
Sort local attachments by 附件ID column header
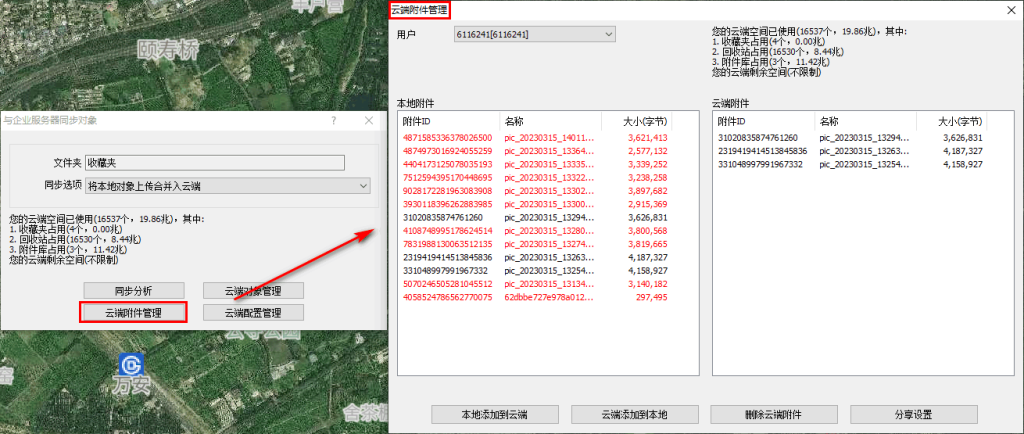(447, 120)
